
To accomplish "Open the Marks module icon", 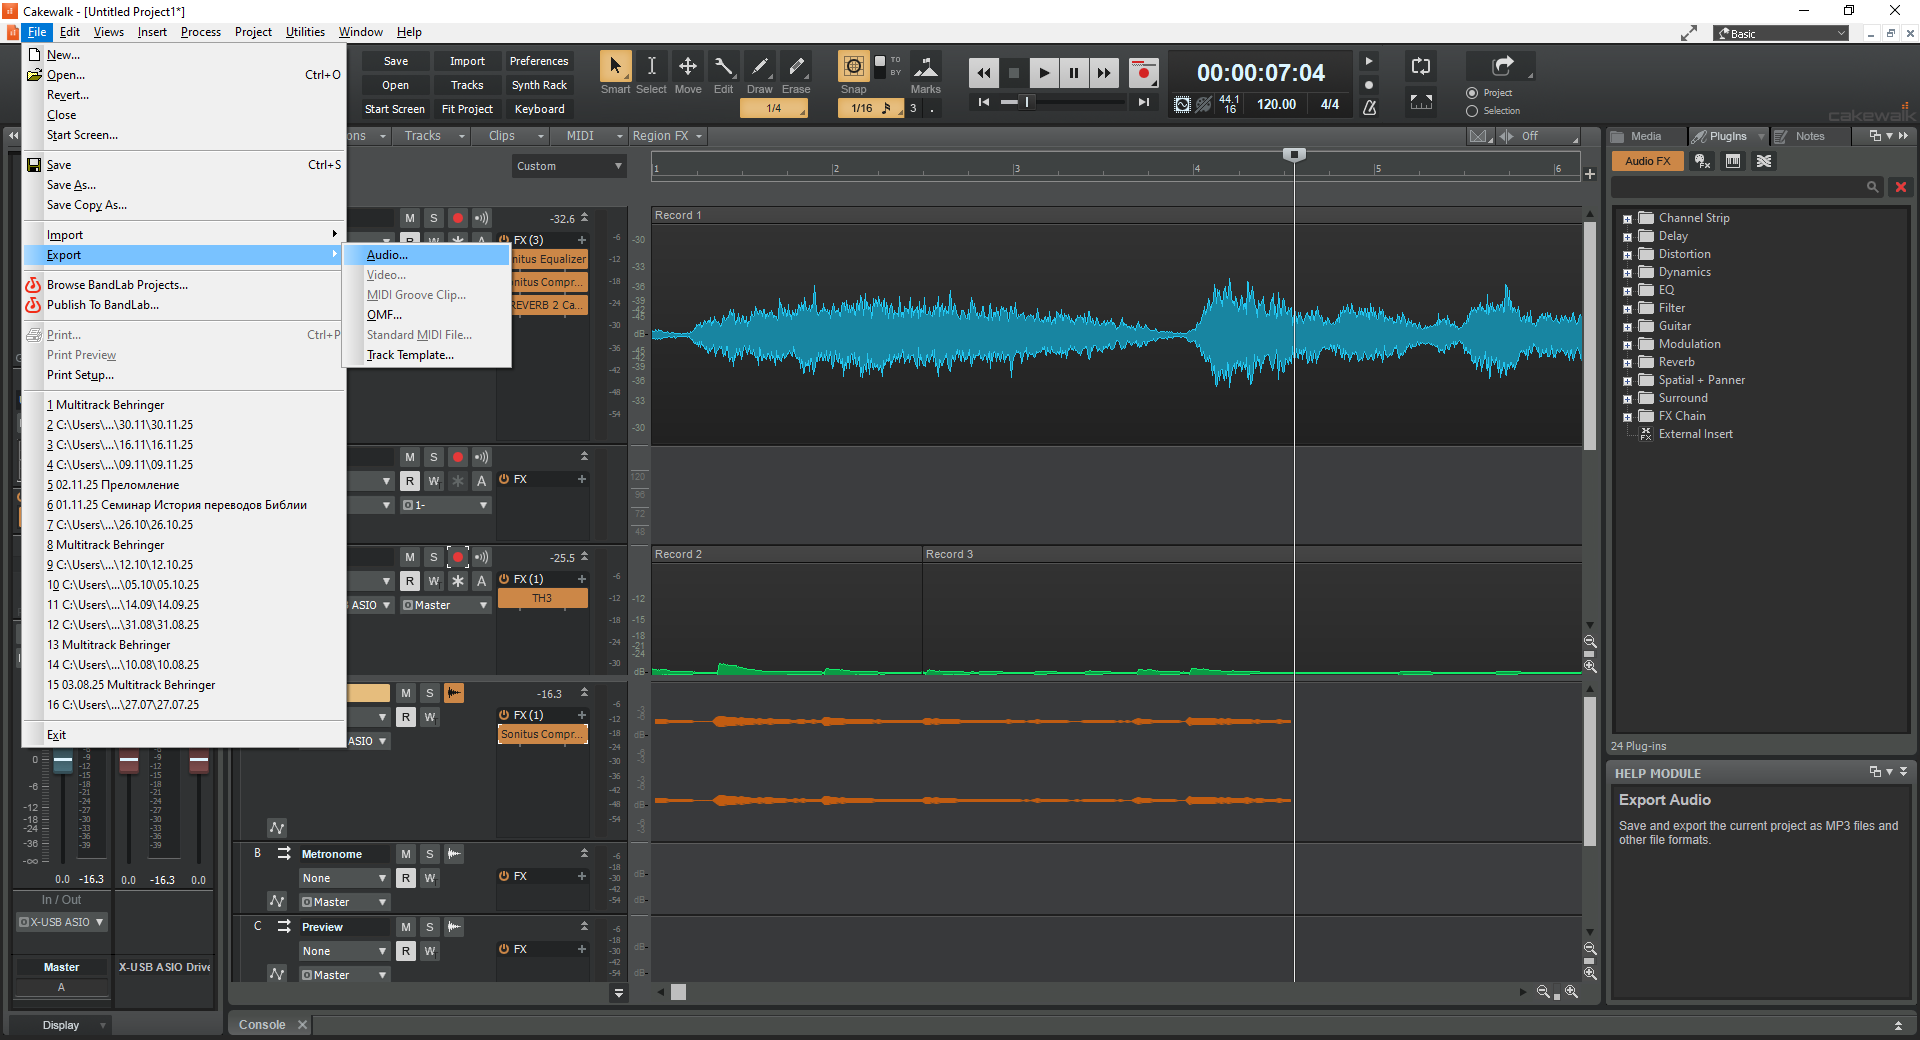I will click(926, 67).
